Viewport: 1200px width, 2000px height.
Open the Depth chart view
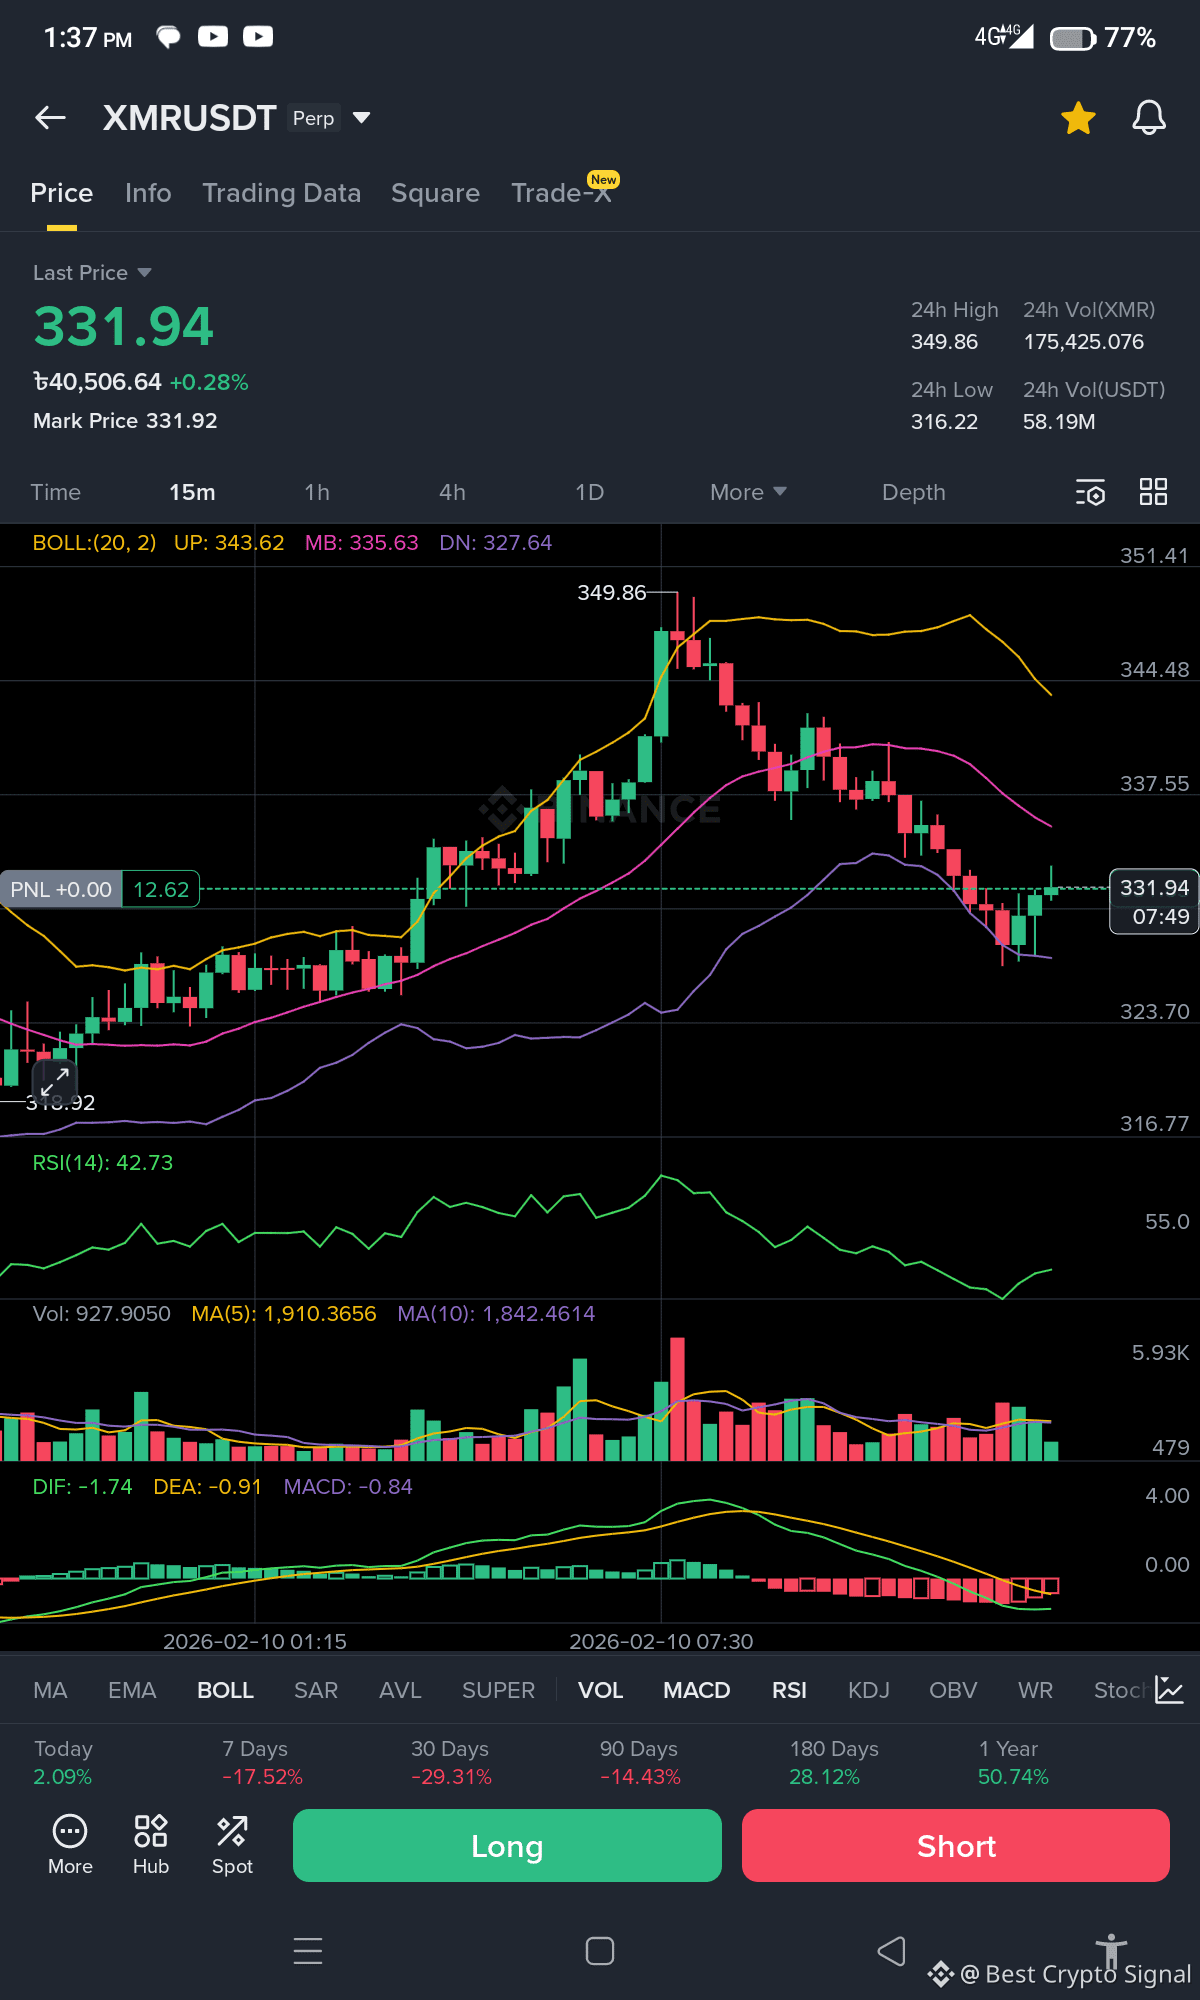pos(913,492)
